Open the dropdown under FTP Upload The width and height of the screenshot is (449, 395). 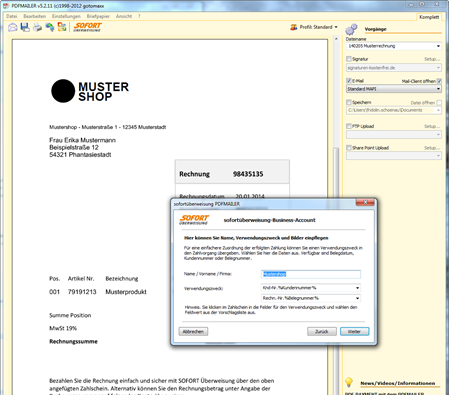pos(438,134)
